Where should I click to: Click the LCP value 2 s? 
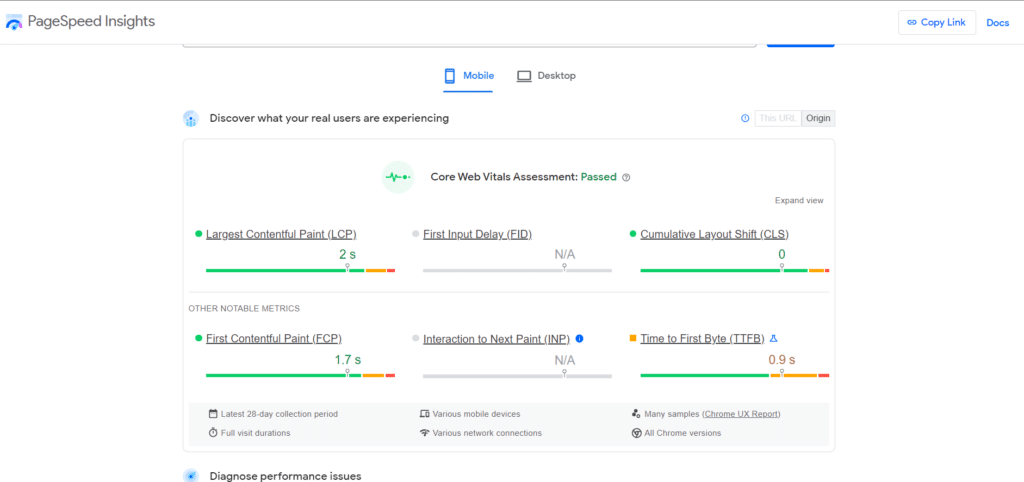click(x=347, y=254)
